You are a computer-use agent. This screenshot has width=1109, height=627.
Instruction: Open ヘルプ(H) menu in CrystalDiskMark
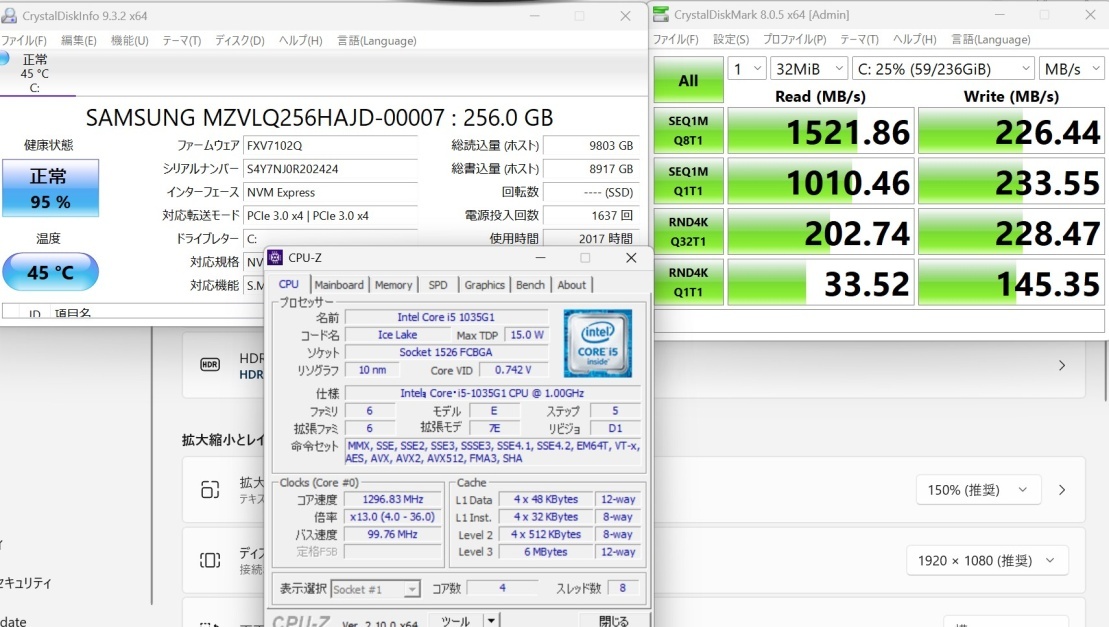click(x=915, y=39)
